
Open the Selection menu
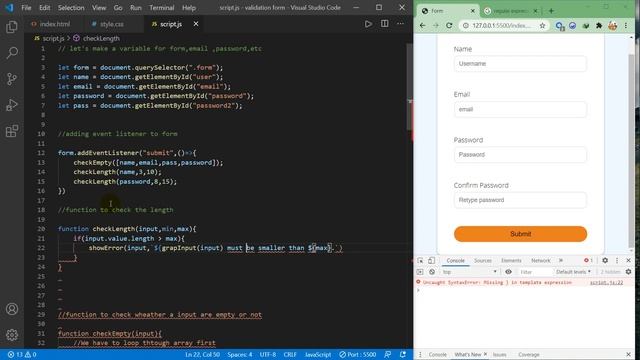(71, 8)
